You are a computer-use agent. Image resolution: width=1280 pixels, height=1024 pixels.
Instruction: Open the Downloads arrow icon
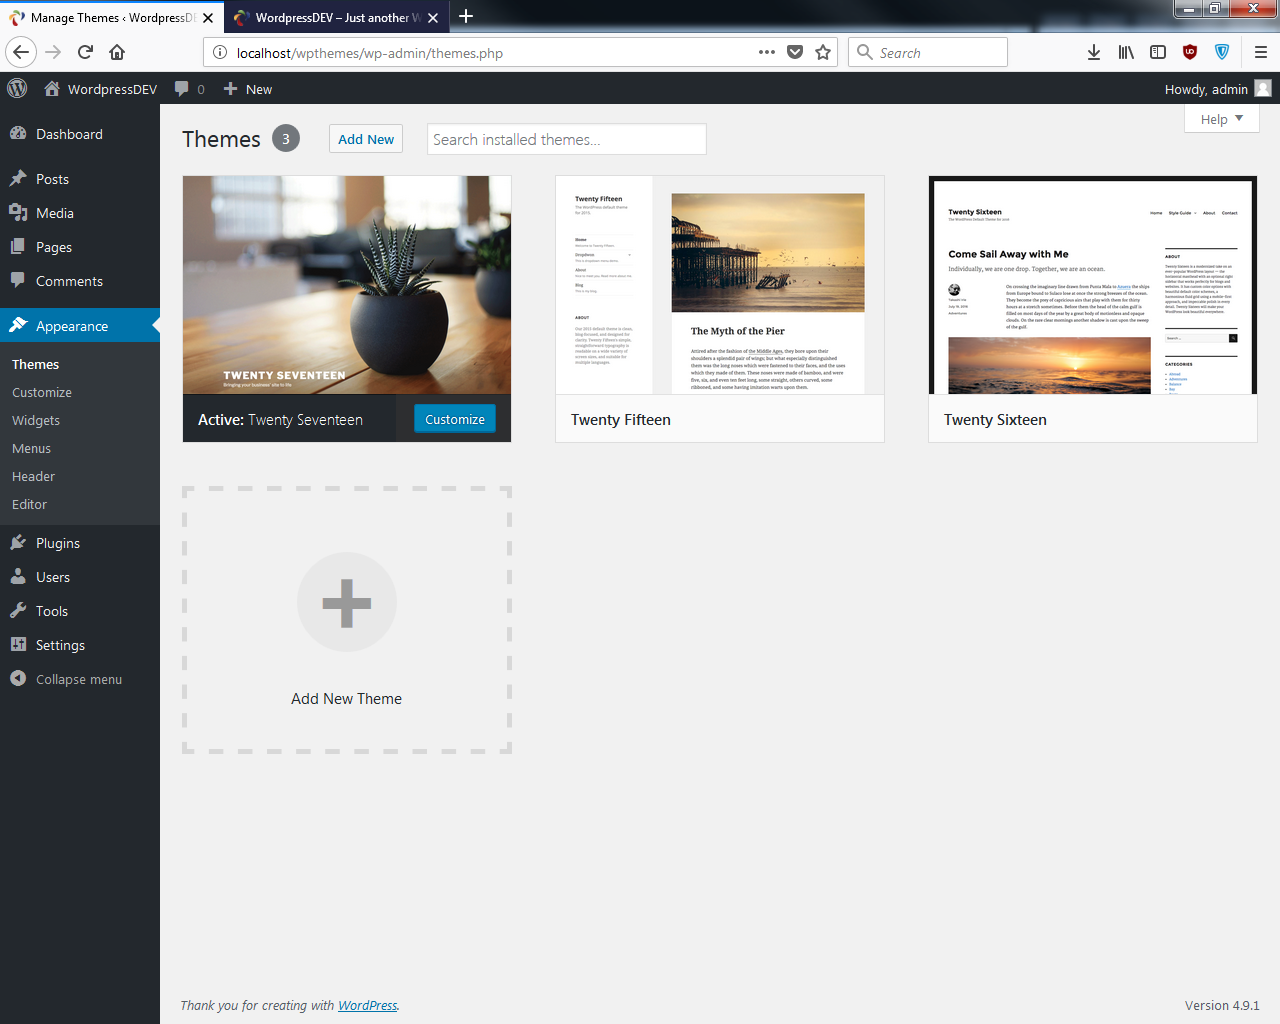point(1094,52)
